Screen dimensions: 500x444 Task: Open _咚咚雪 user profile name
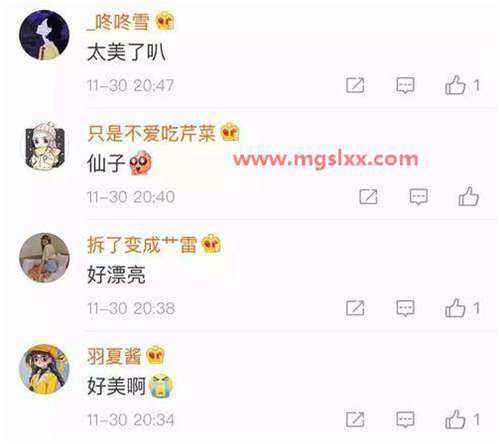point(118,22)
